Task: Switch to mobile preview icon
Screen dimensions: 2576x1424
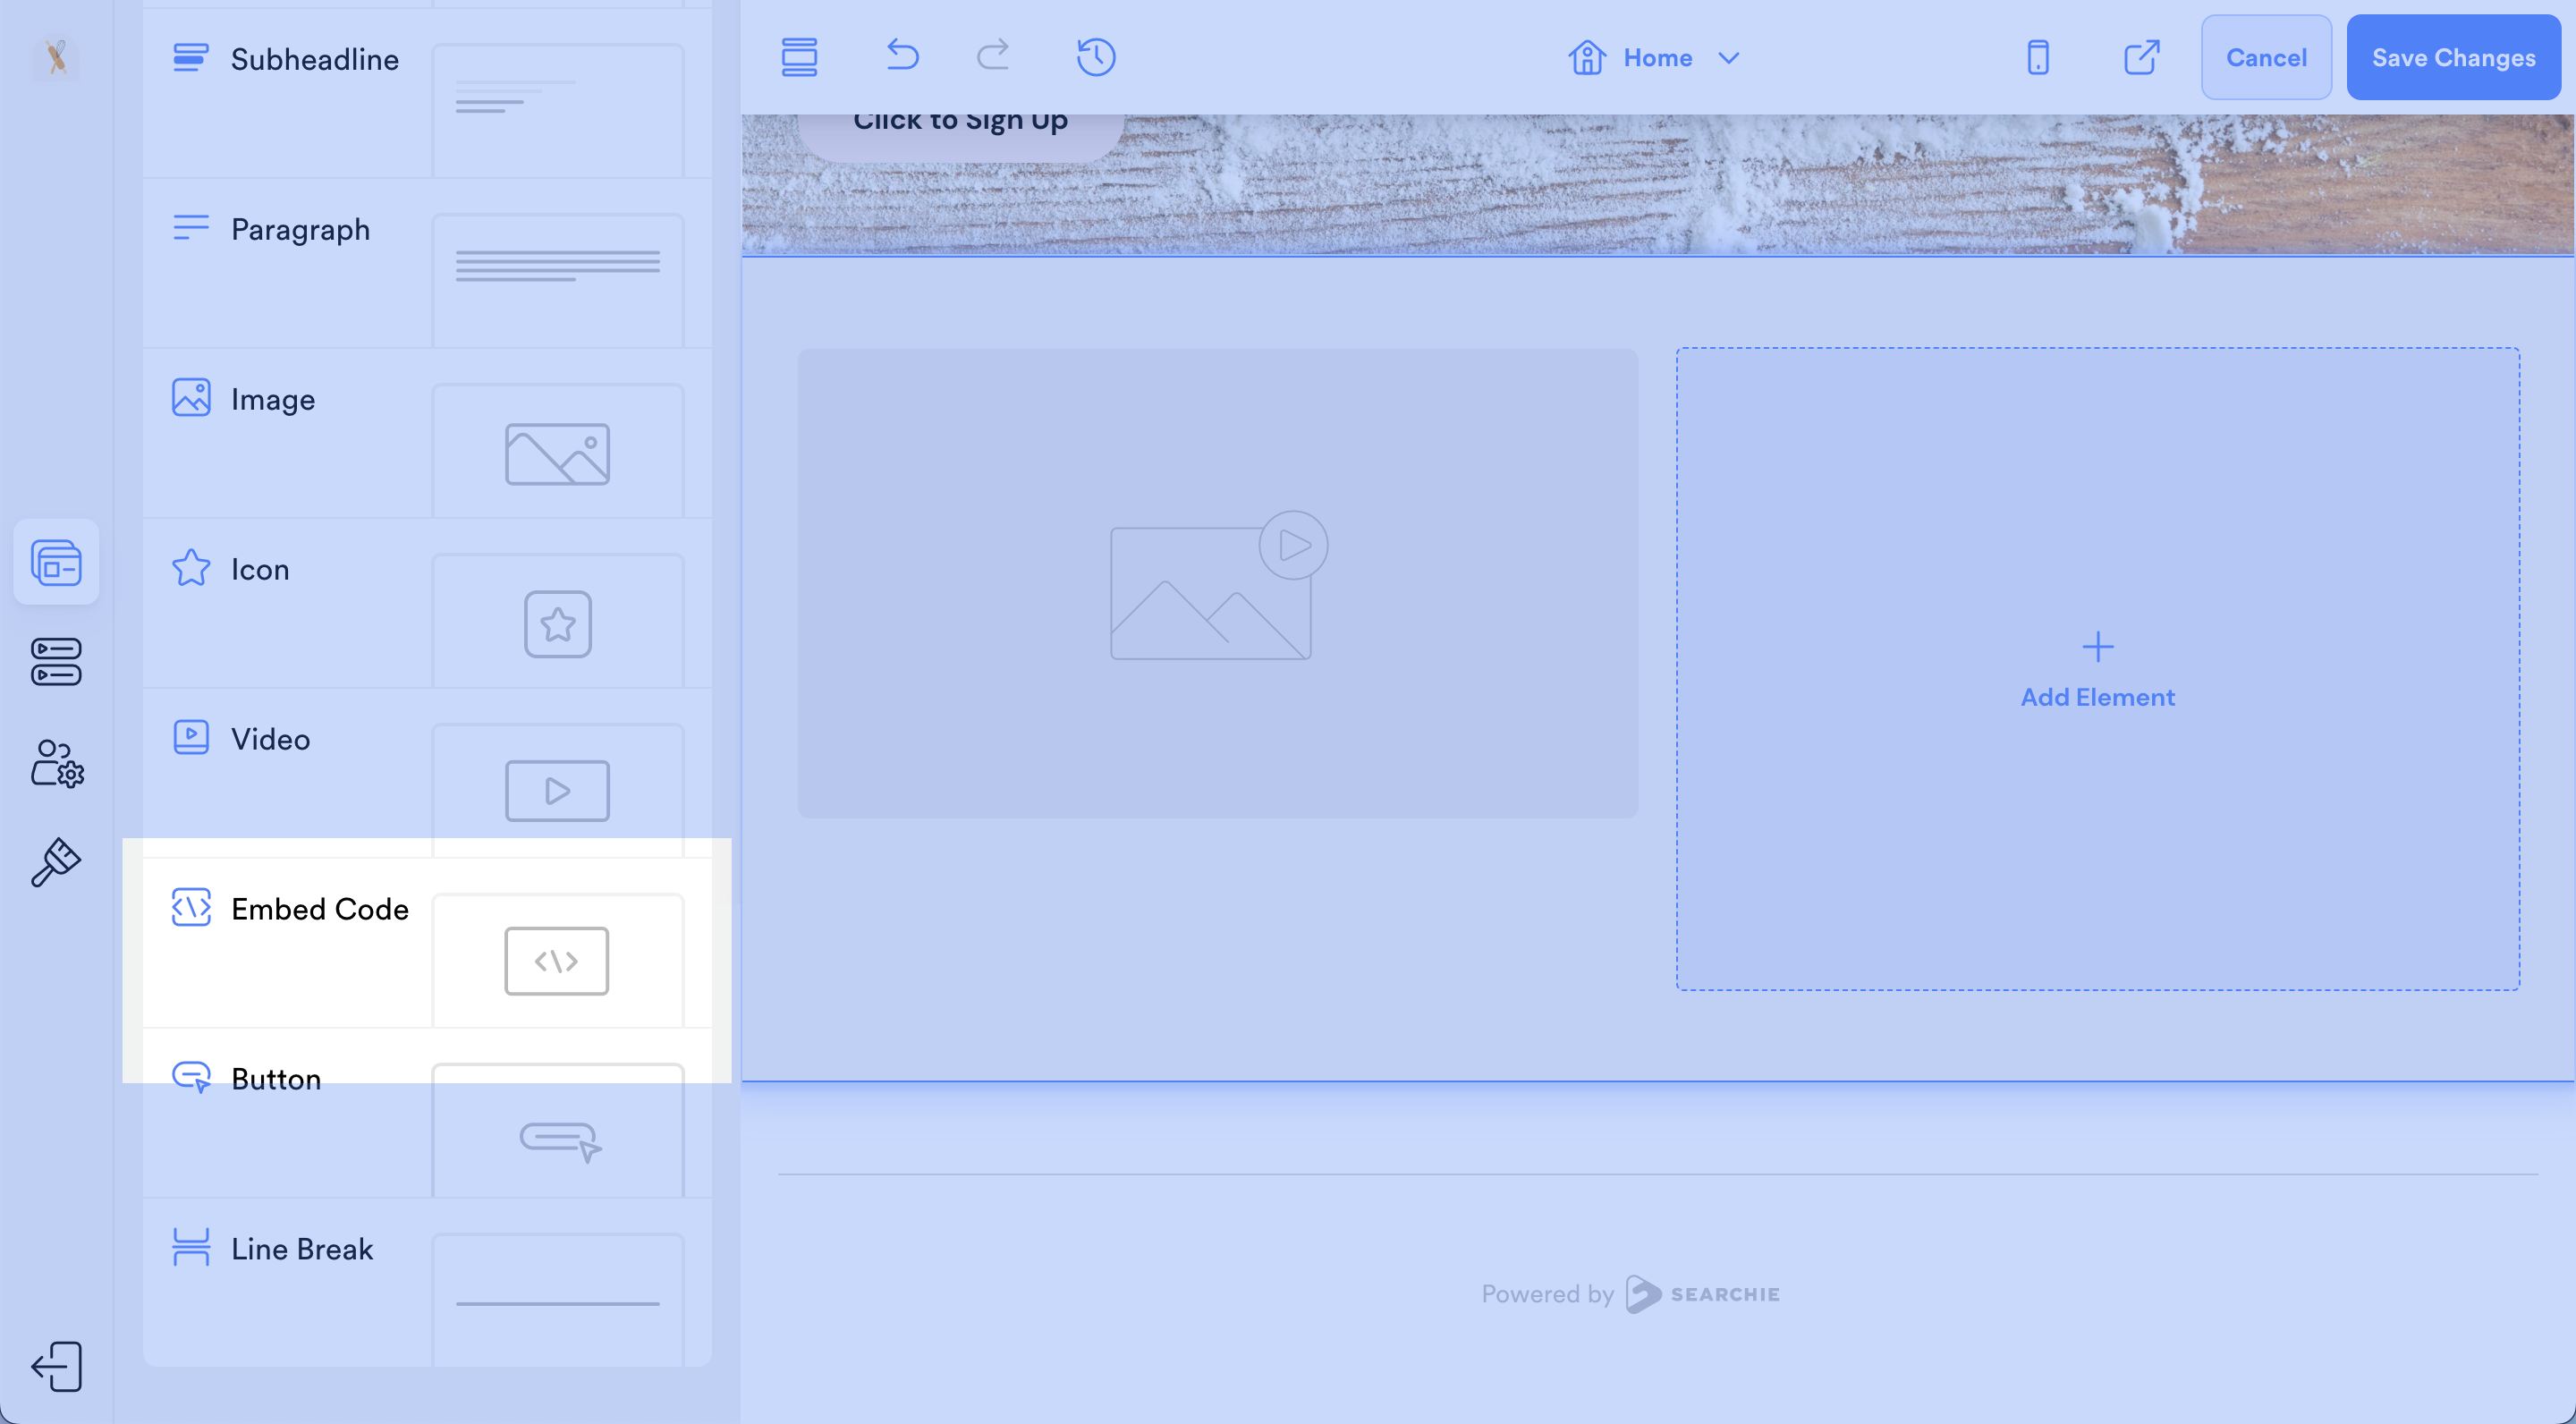Action: (x=2037, y=57)
